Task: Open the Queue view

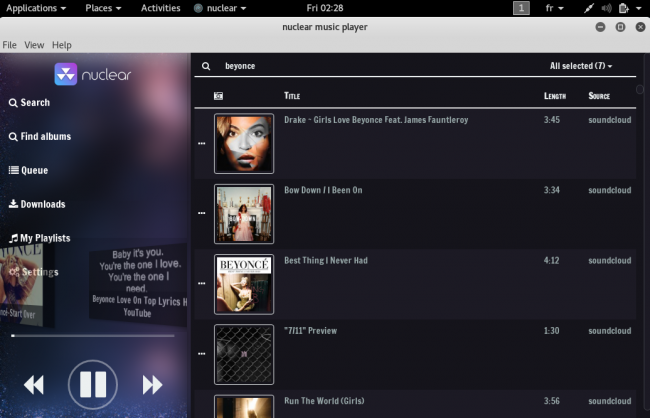Action: pos(28,170)
